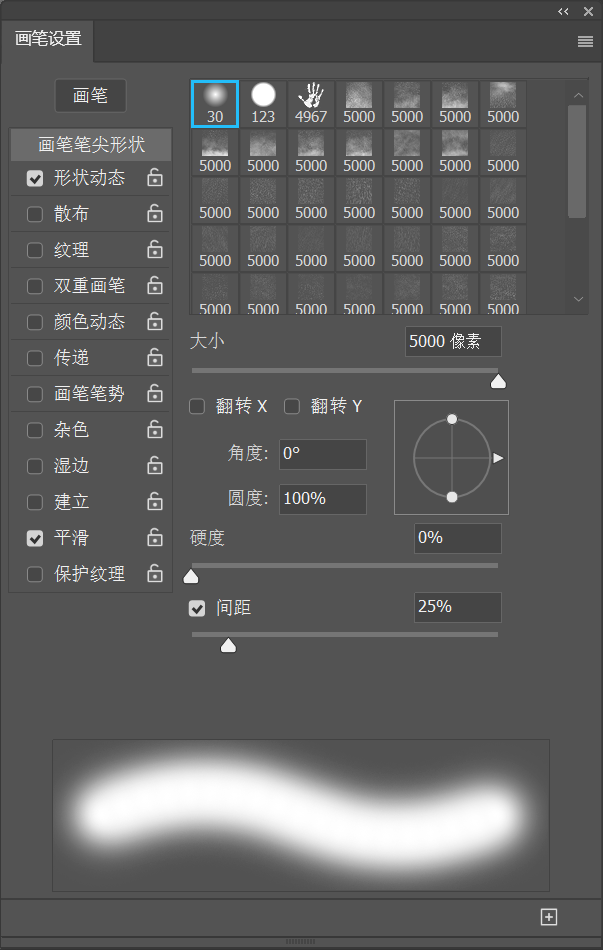This screenshot has height=950, width=603.
Task: Create new brush with plus icon
Action: [548, 917]
